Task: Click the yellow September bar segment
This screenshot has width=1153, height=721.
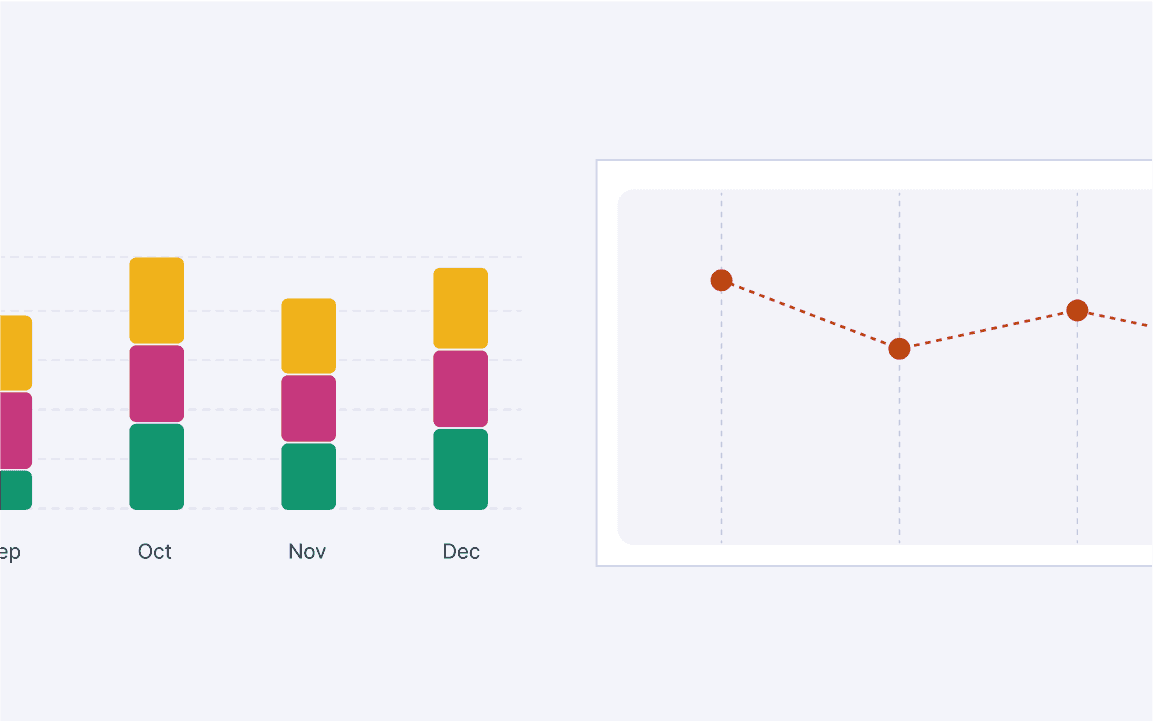Action: (x=15, y=352)
